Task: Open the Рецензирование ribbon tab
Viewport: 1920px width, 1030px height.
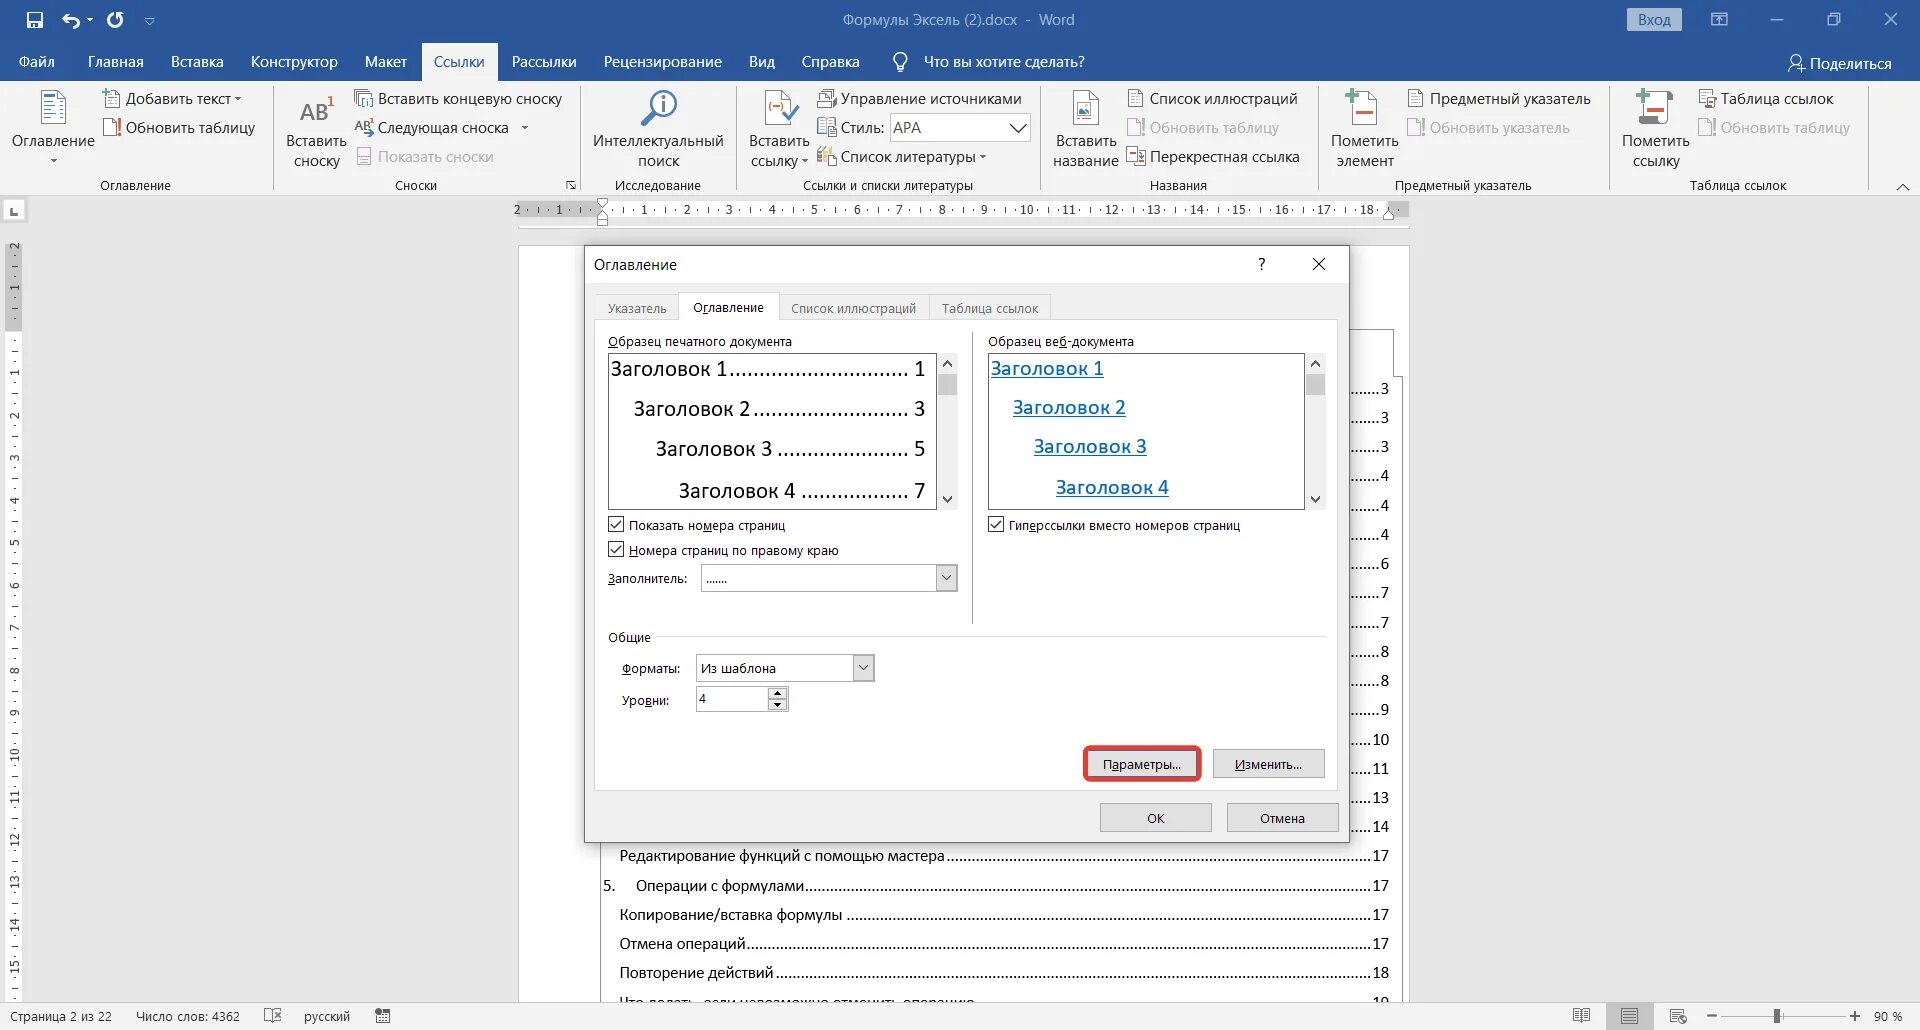Action: click(x=662, y=62)
